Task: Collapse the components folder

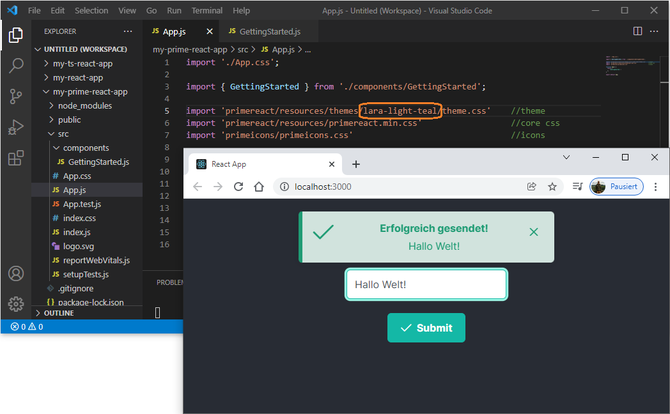Action: pos(85,147)
